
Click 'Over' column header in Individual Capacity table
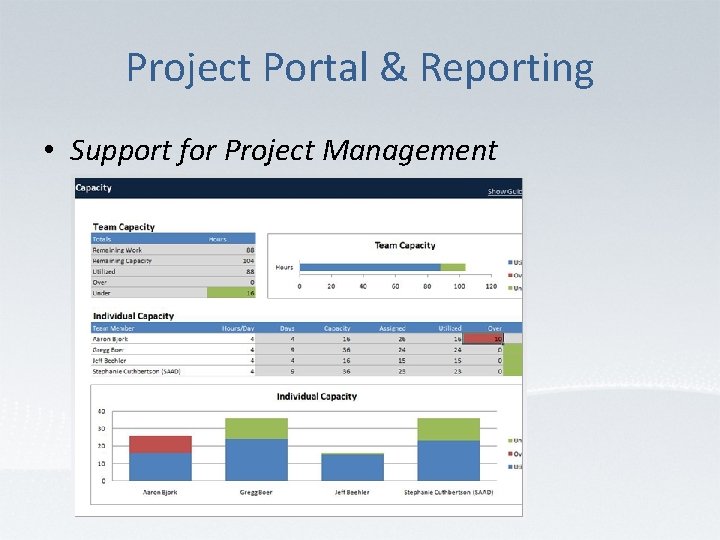(x=495, y=328)
